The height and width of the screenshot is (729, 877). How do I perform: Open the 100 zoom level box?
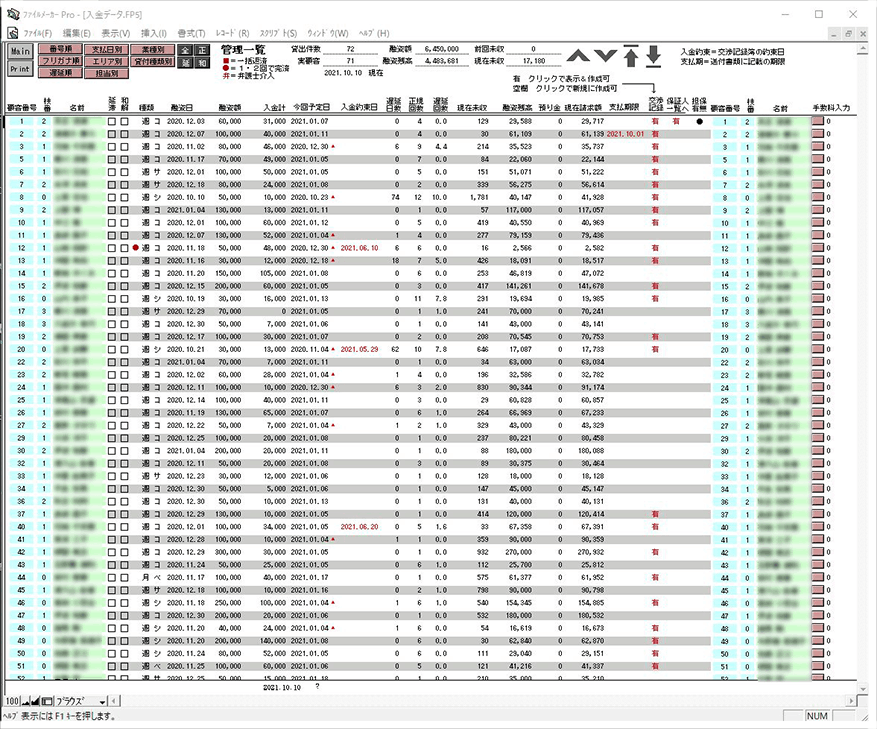(11, 701)
